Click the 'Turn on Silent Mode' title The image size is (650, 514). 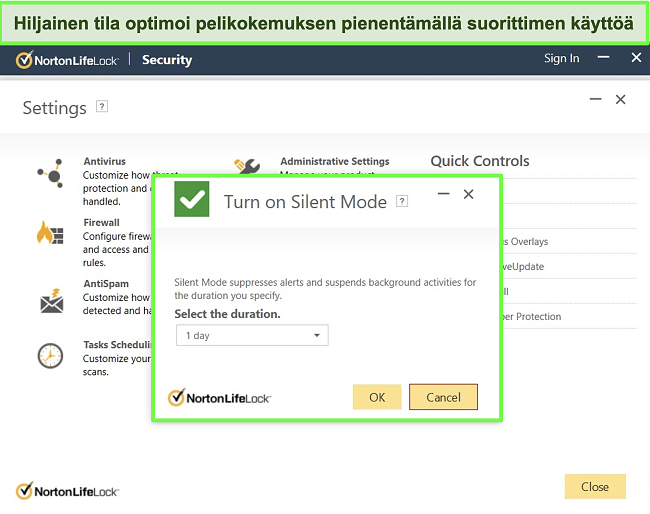305,202
